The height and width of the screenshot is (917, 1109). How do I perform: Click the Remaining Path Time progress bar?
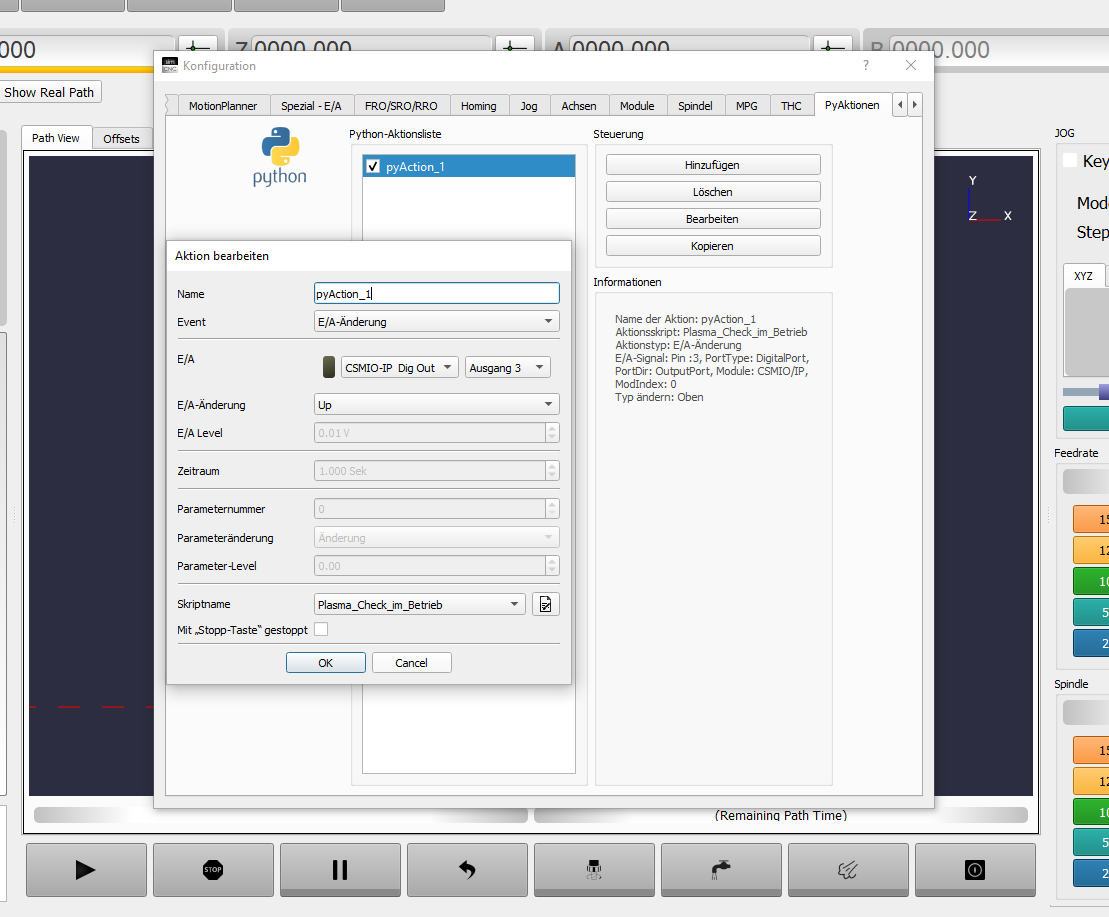[781, 814]
